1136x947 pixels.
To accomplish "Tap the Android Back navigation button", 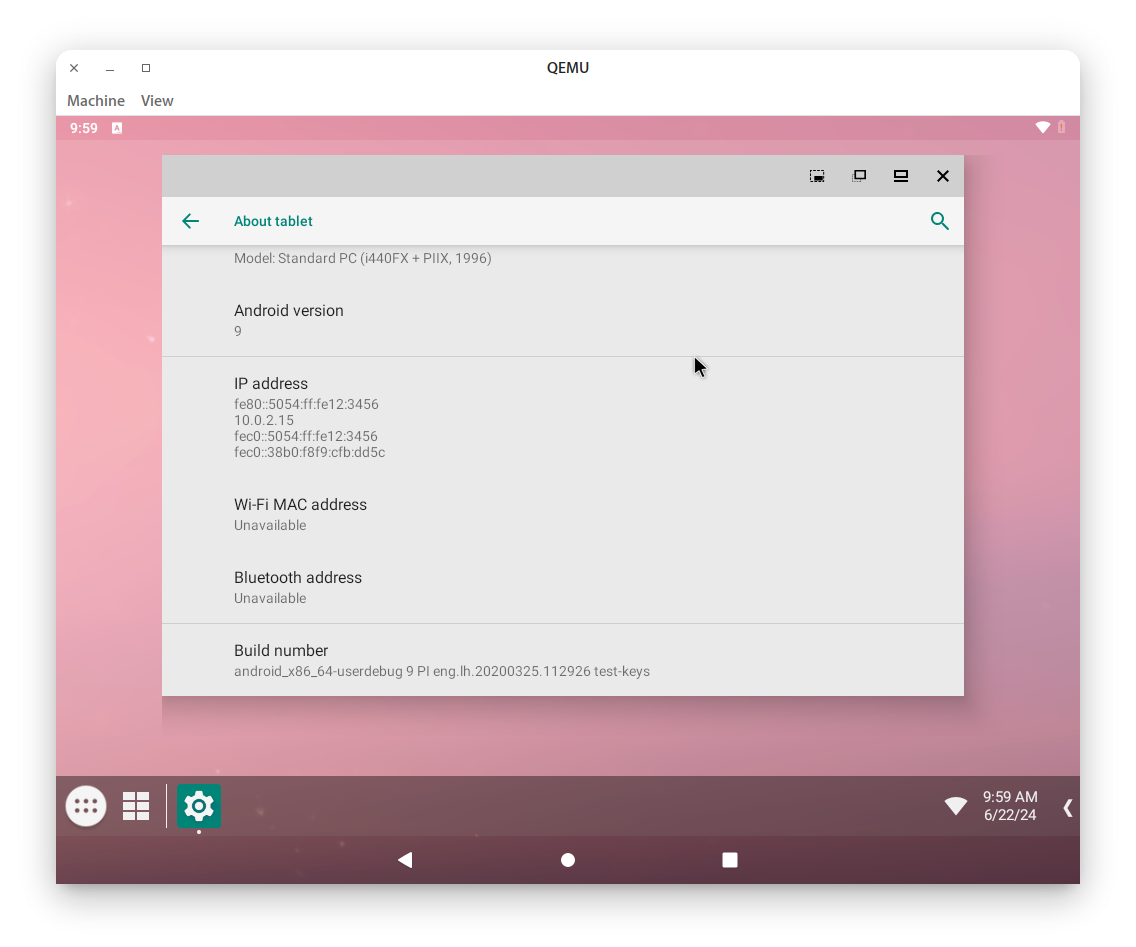I will [405, 860].
